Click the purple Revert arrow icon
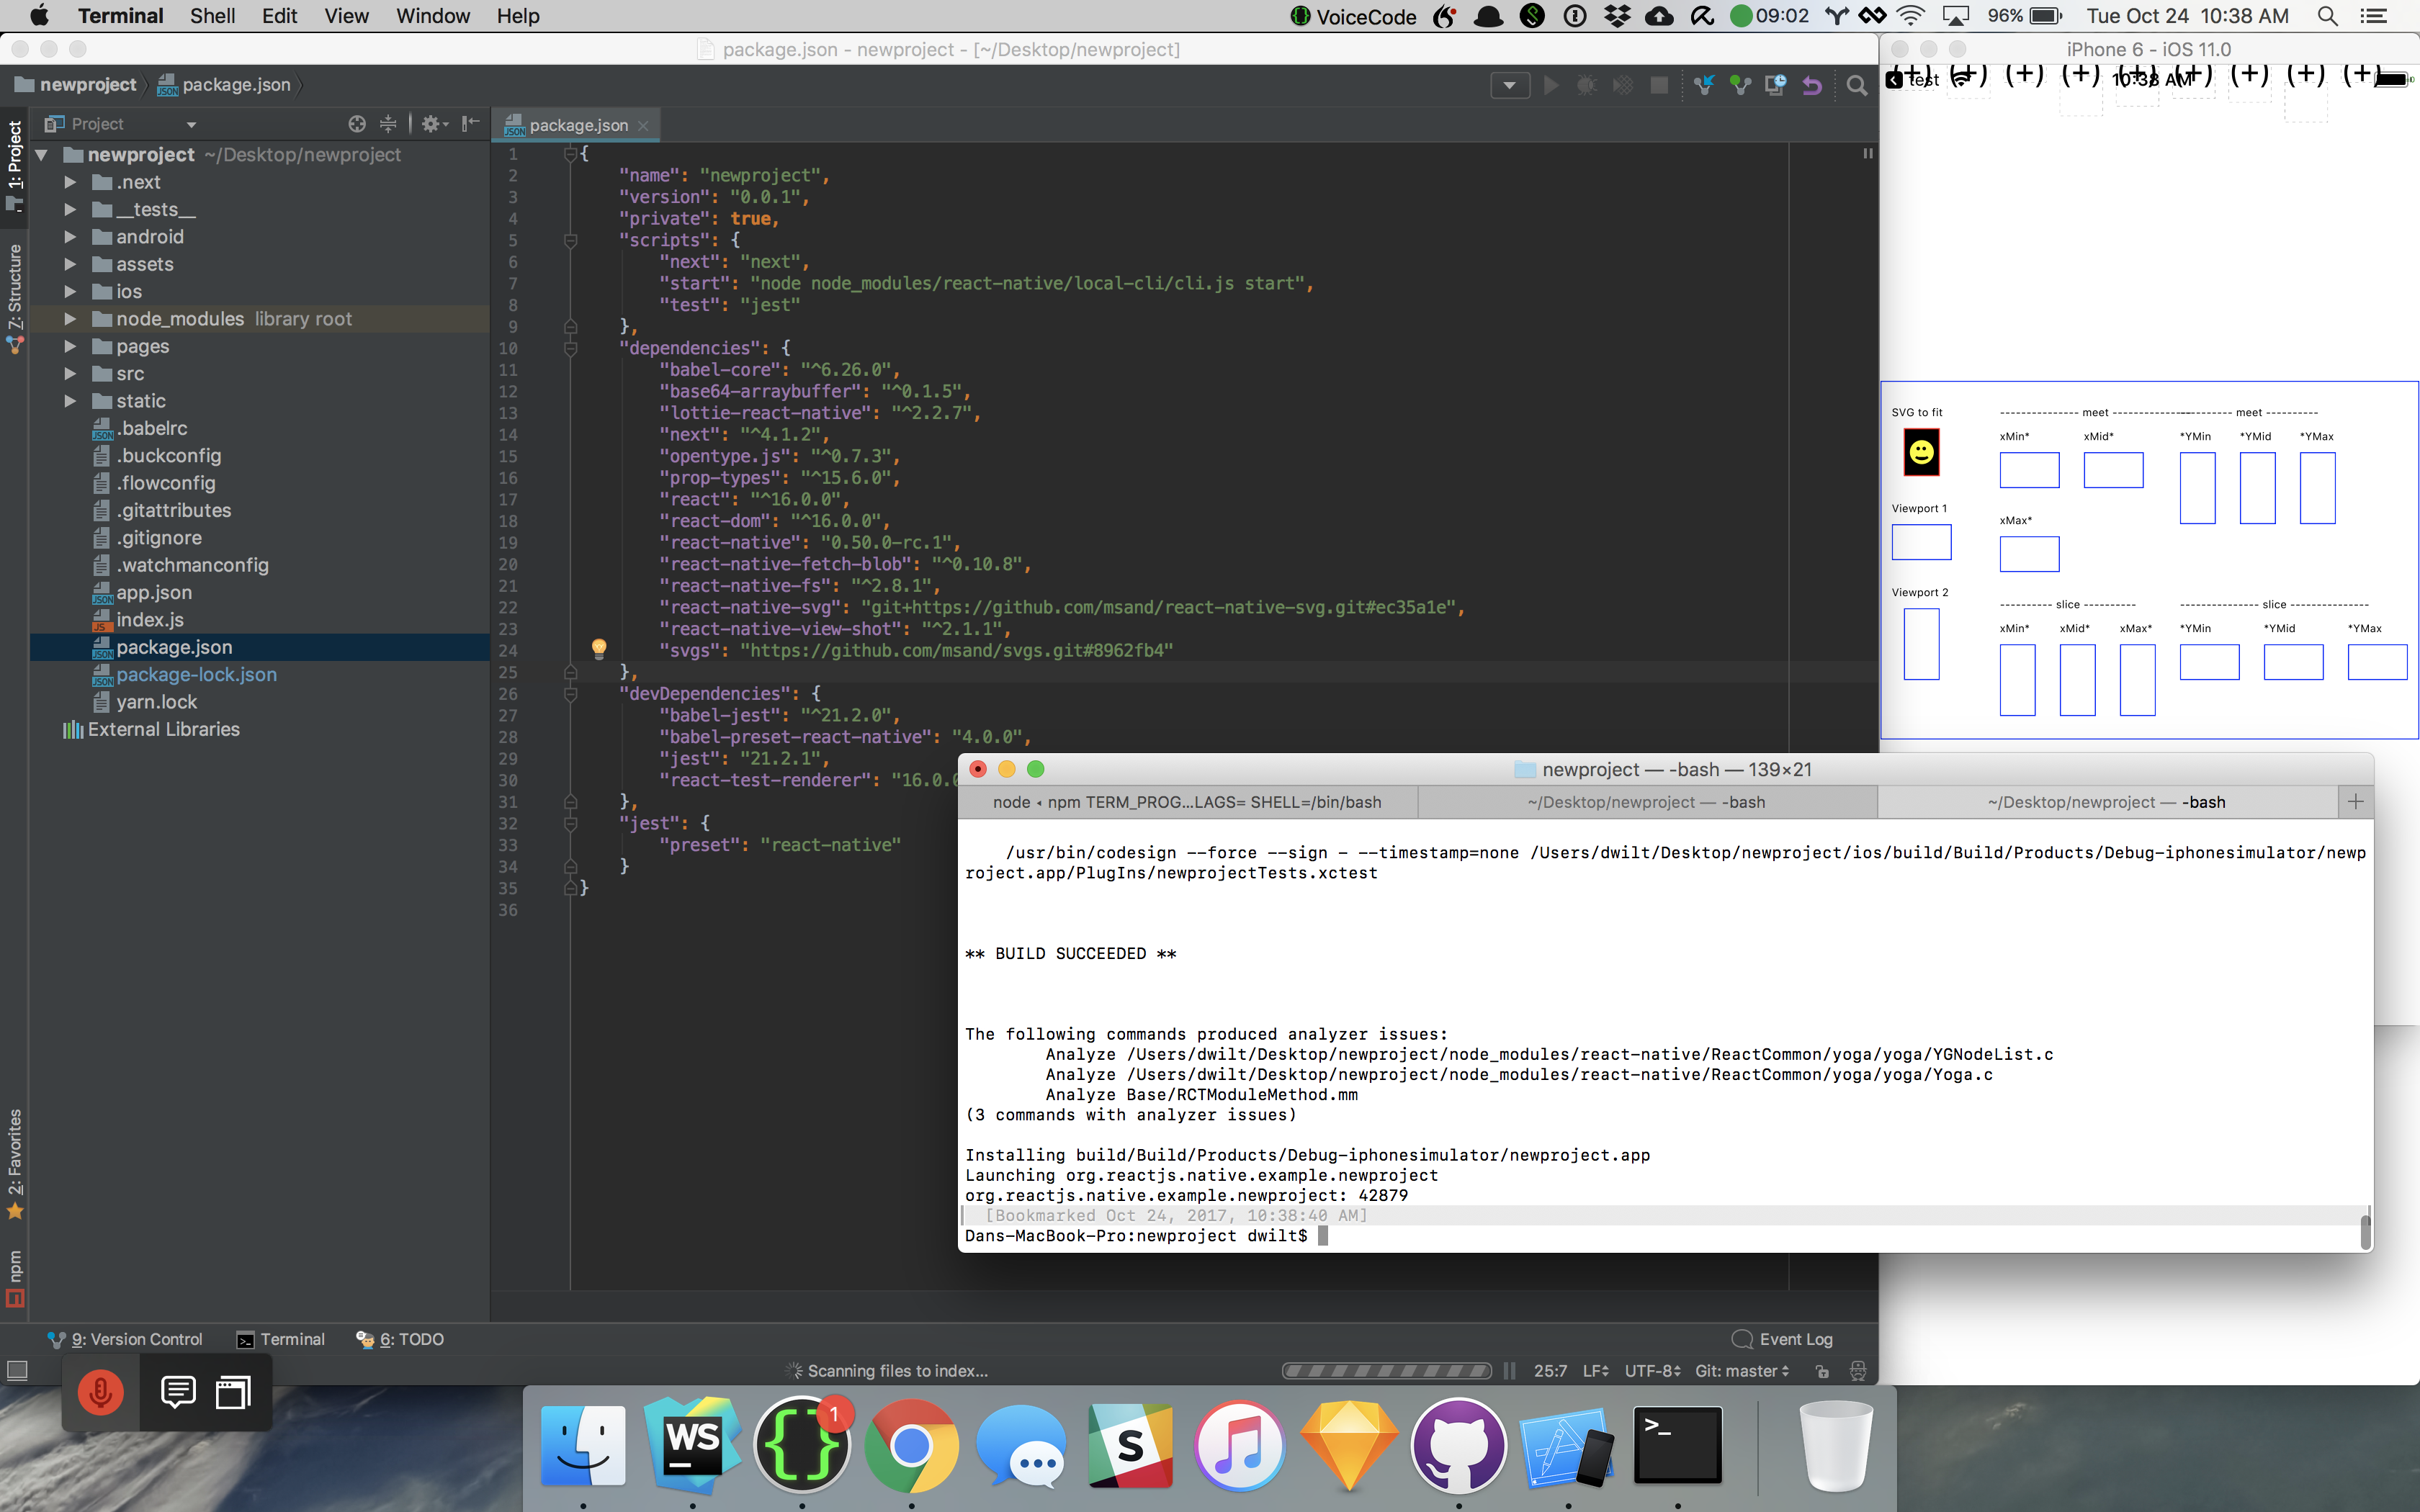The height and width of the screenshot is (1512, 2420). (x=1812, y=86)
